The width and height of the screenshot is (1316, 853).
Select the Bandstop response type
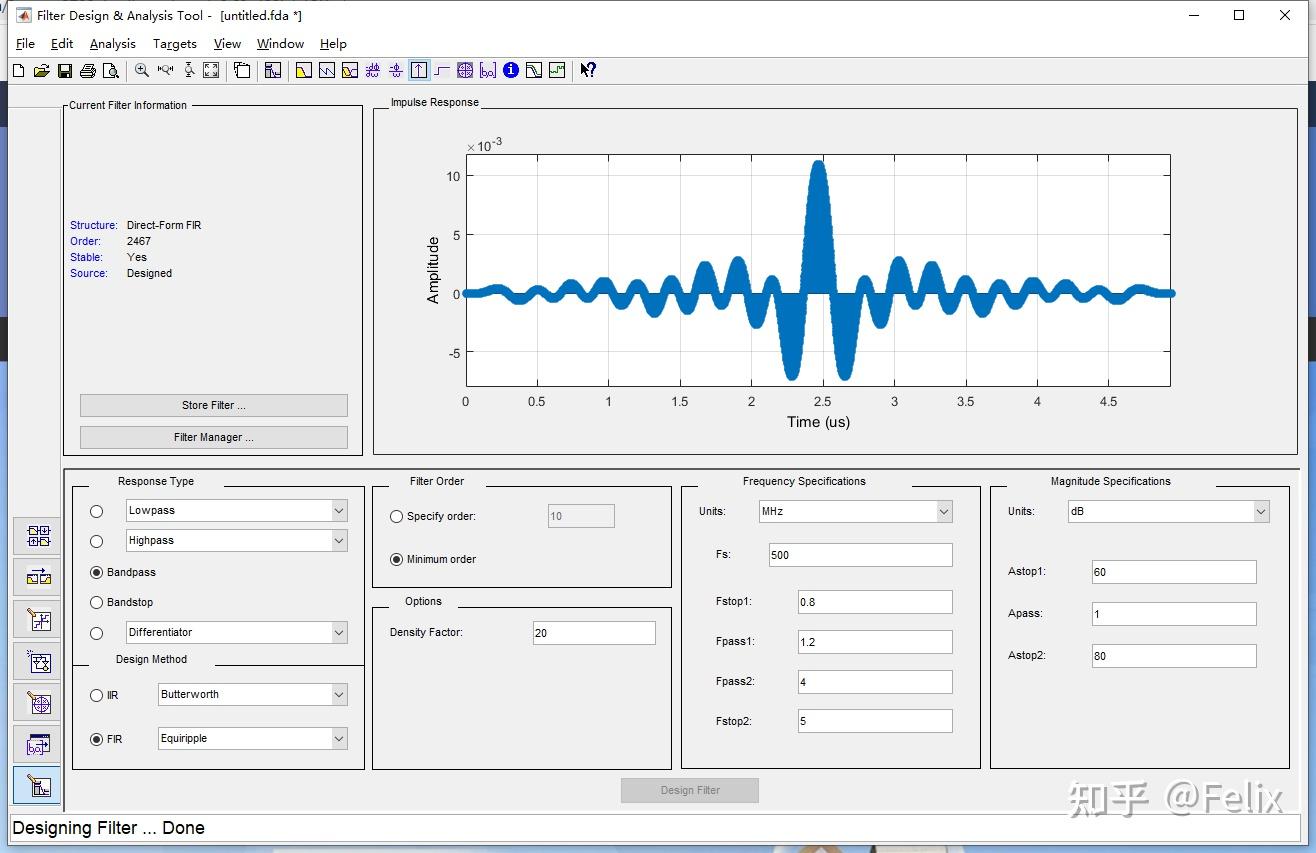click(x=96, y=602)
